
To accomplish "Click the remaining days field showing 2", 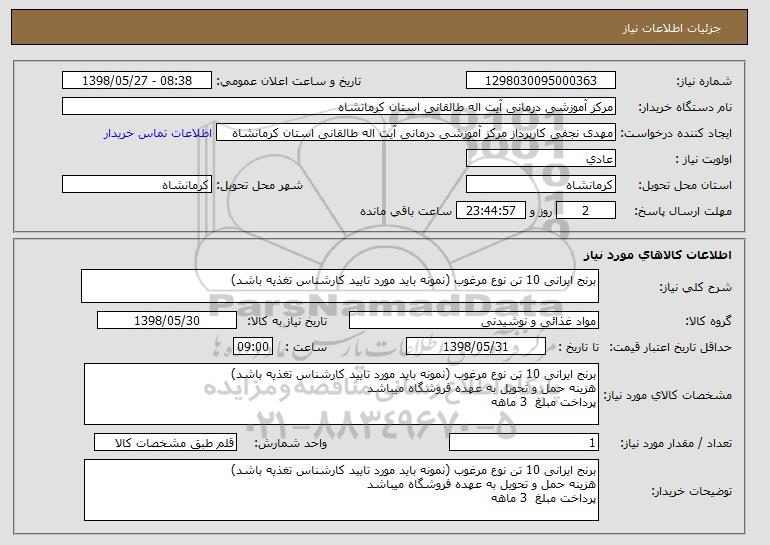I will [585, 211].
